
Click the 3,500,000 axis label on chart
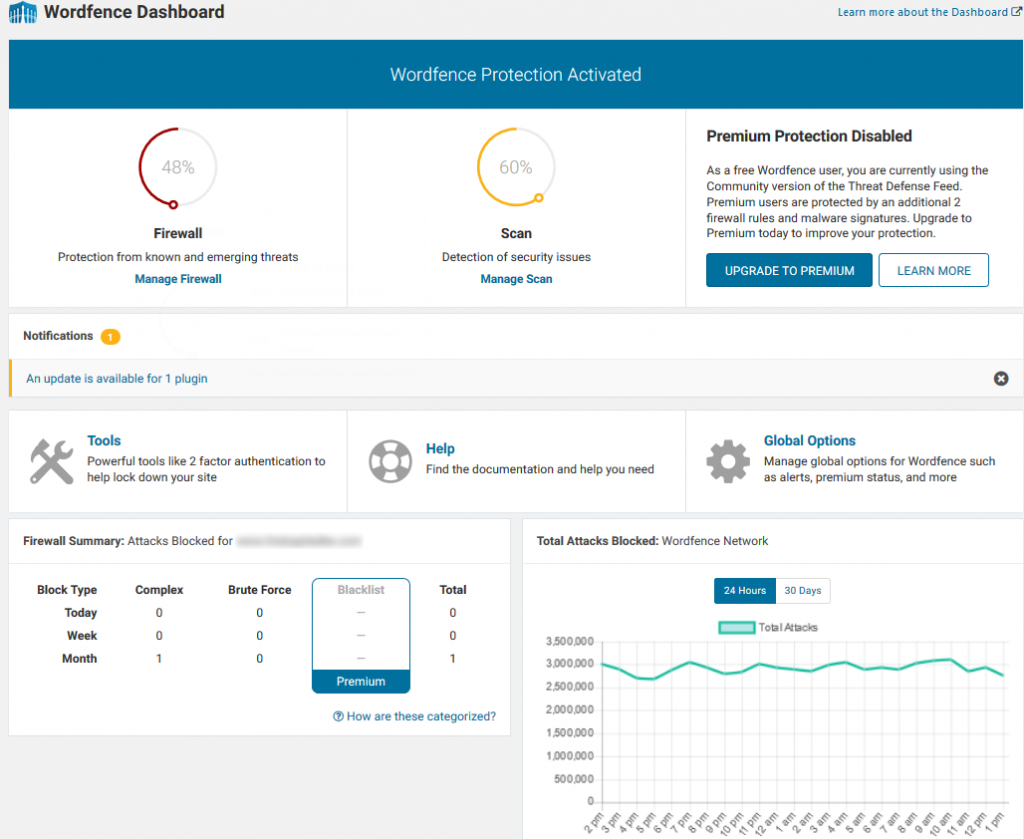(x=570, y=641)
